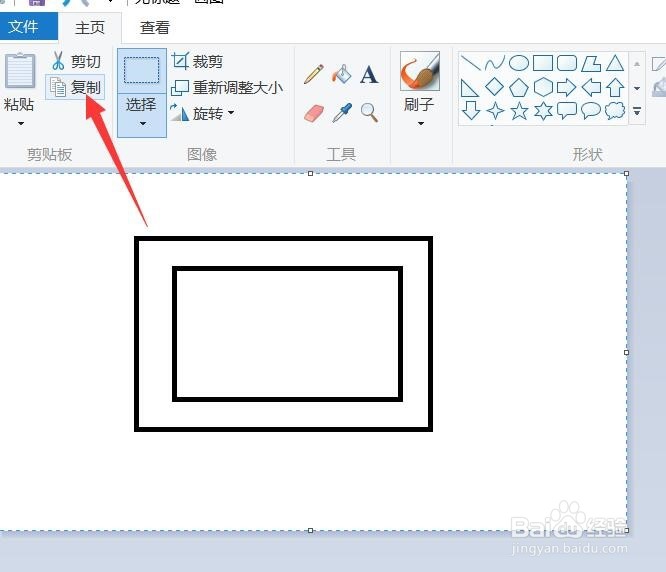Select the Up arrow shape
This screenshot has width=666, height=572.
pos(615,88)
